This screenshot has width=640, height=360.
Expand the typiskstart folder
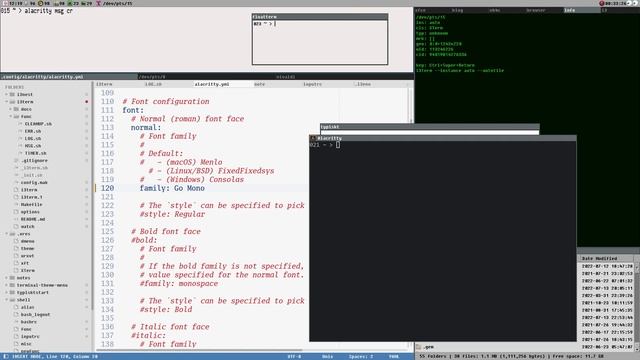pyautogui.click(x=7, y=292)
